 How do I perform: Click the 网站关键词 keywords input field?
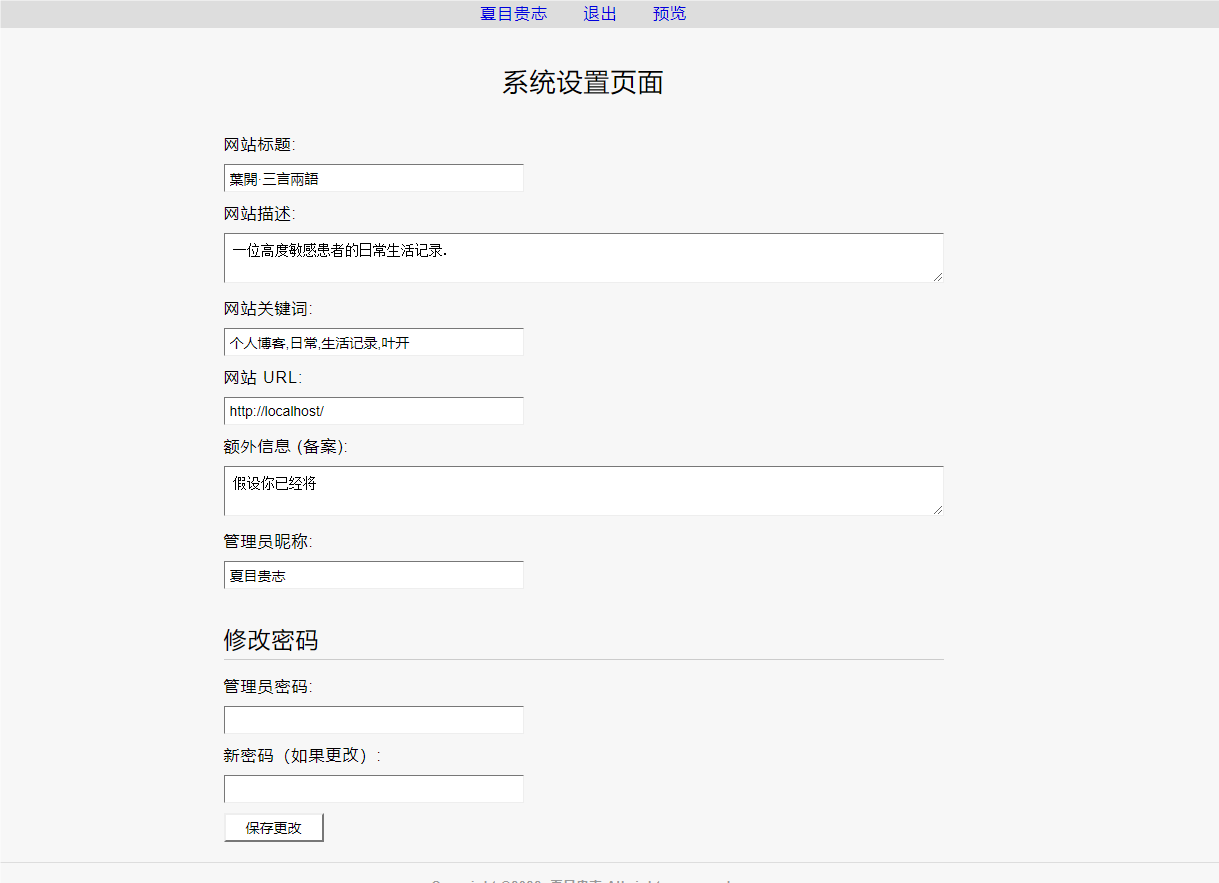click(x=373, y=343)
